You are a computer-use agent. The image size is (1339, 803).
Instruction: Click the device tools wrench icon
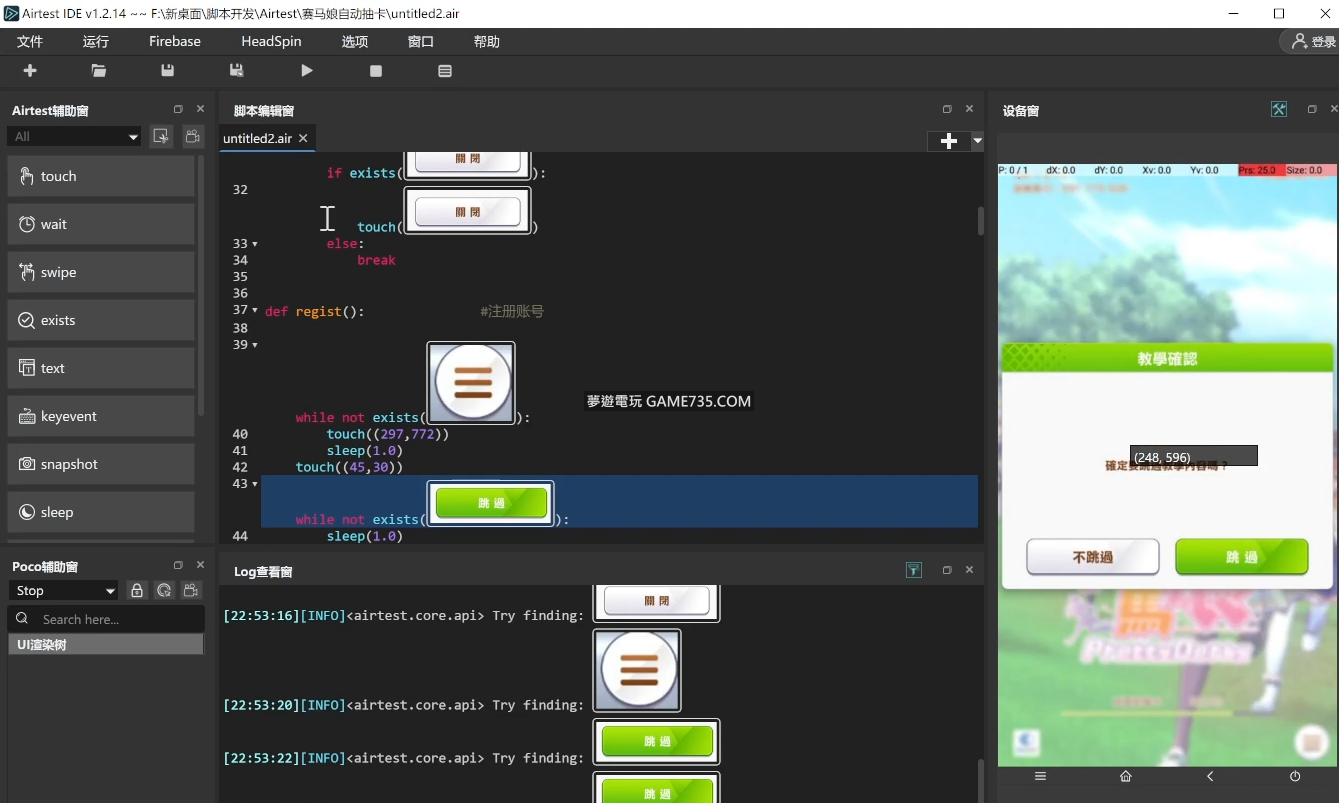(x=1279, y=110)
